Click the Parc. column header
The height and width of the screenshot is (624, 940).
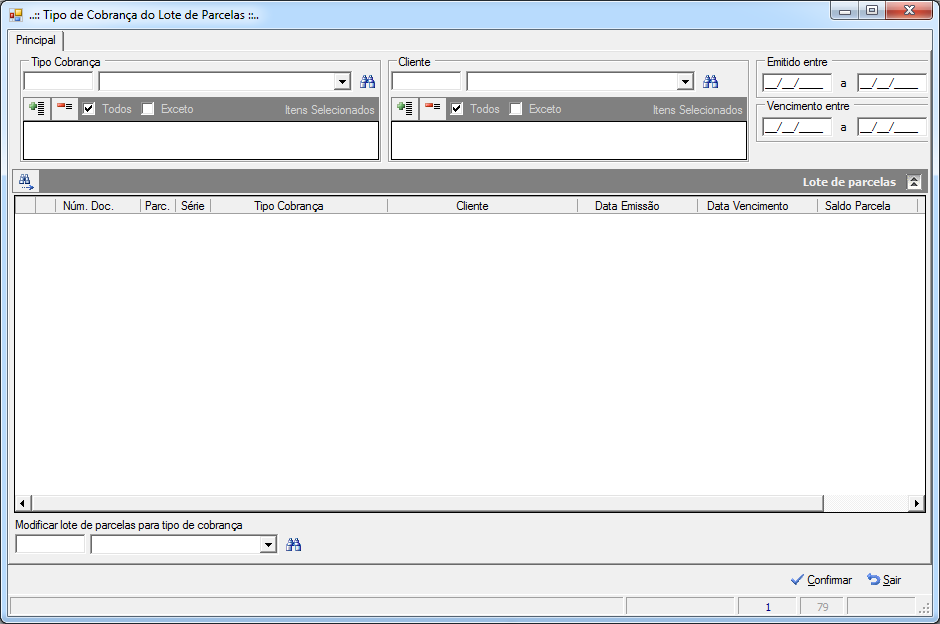[157, 206]
